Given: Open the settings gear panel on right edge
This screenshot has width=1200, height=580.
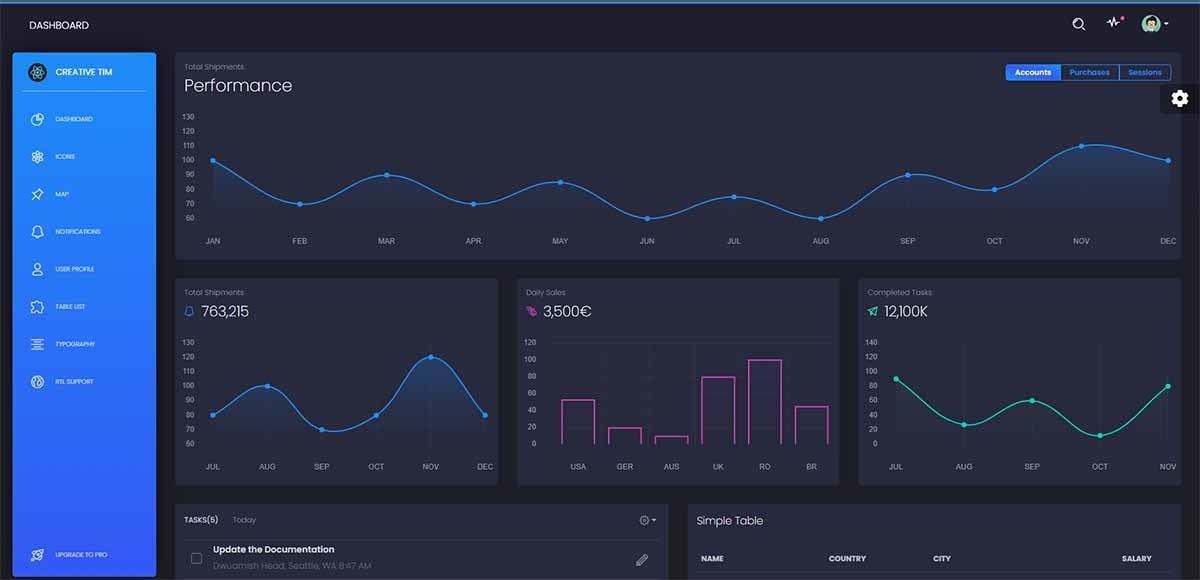Looking at the screenshot, I should click(x=1180, y=98).
